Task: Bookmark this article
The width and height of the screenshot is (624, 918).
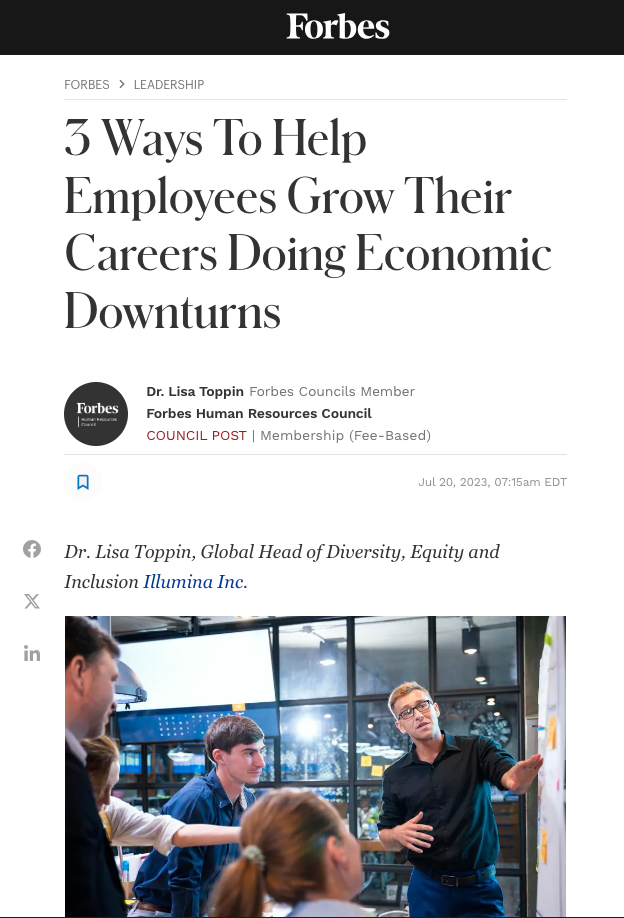Action: coord(83,482)
